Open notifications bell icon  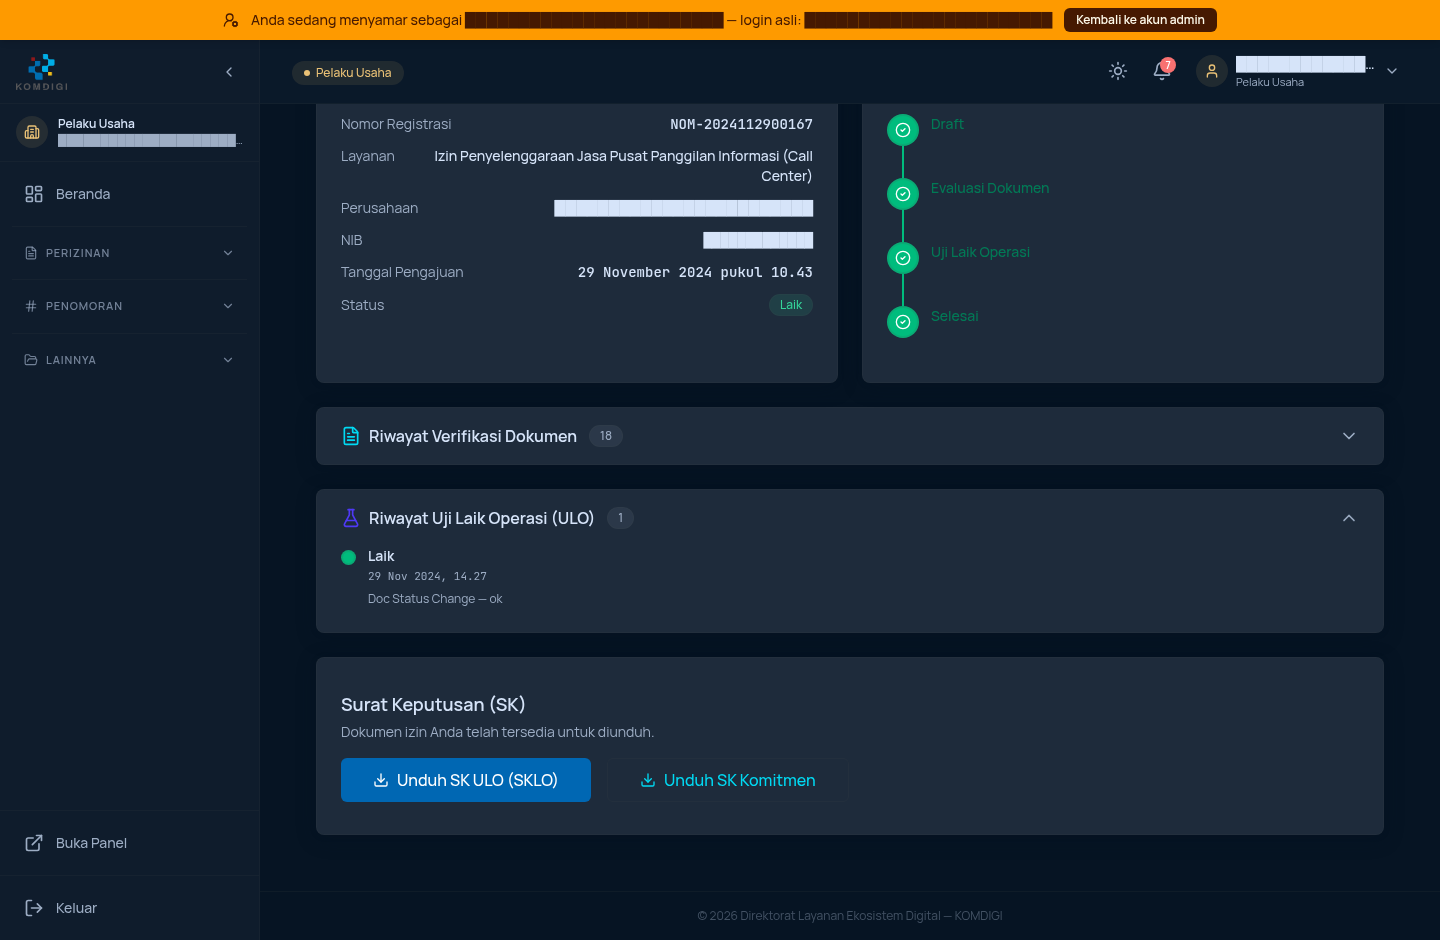coord(1162,71)
